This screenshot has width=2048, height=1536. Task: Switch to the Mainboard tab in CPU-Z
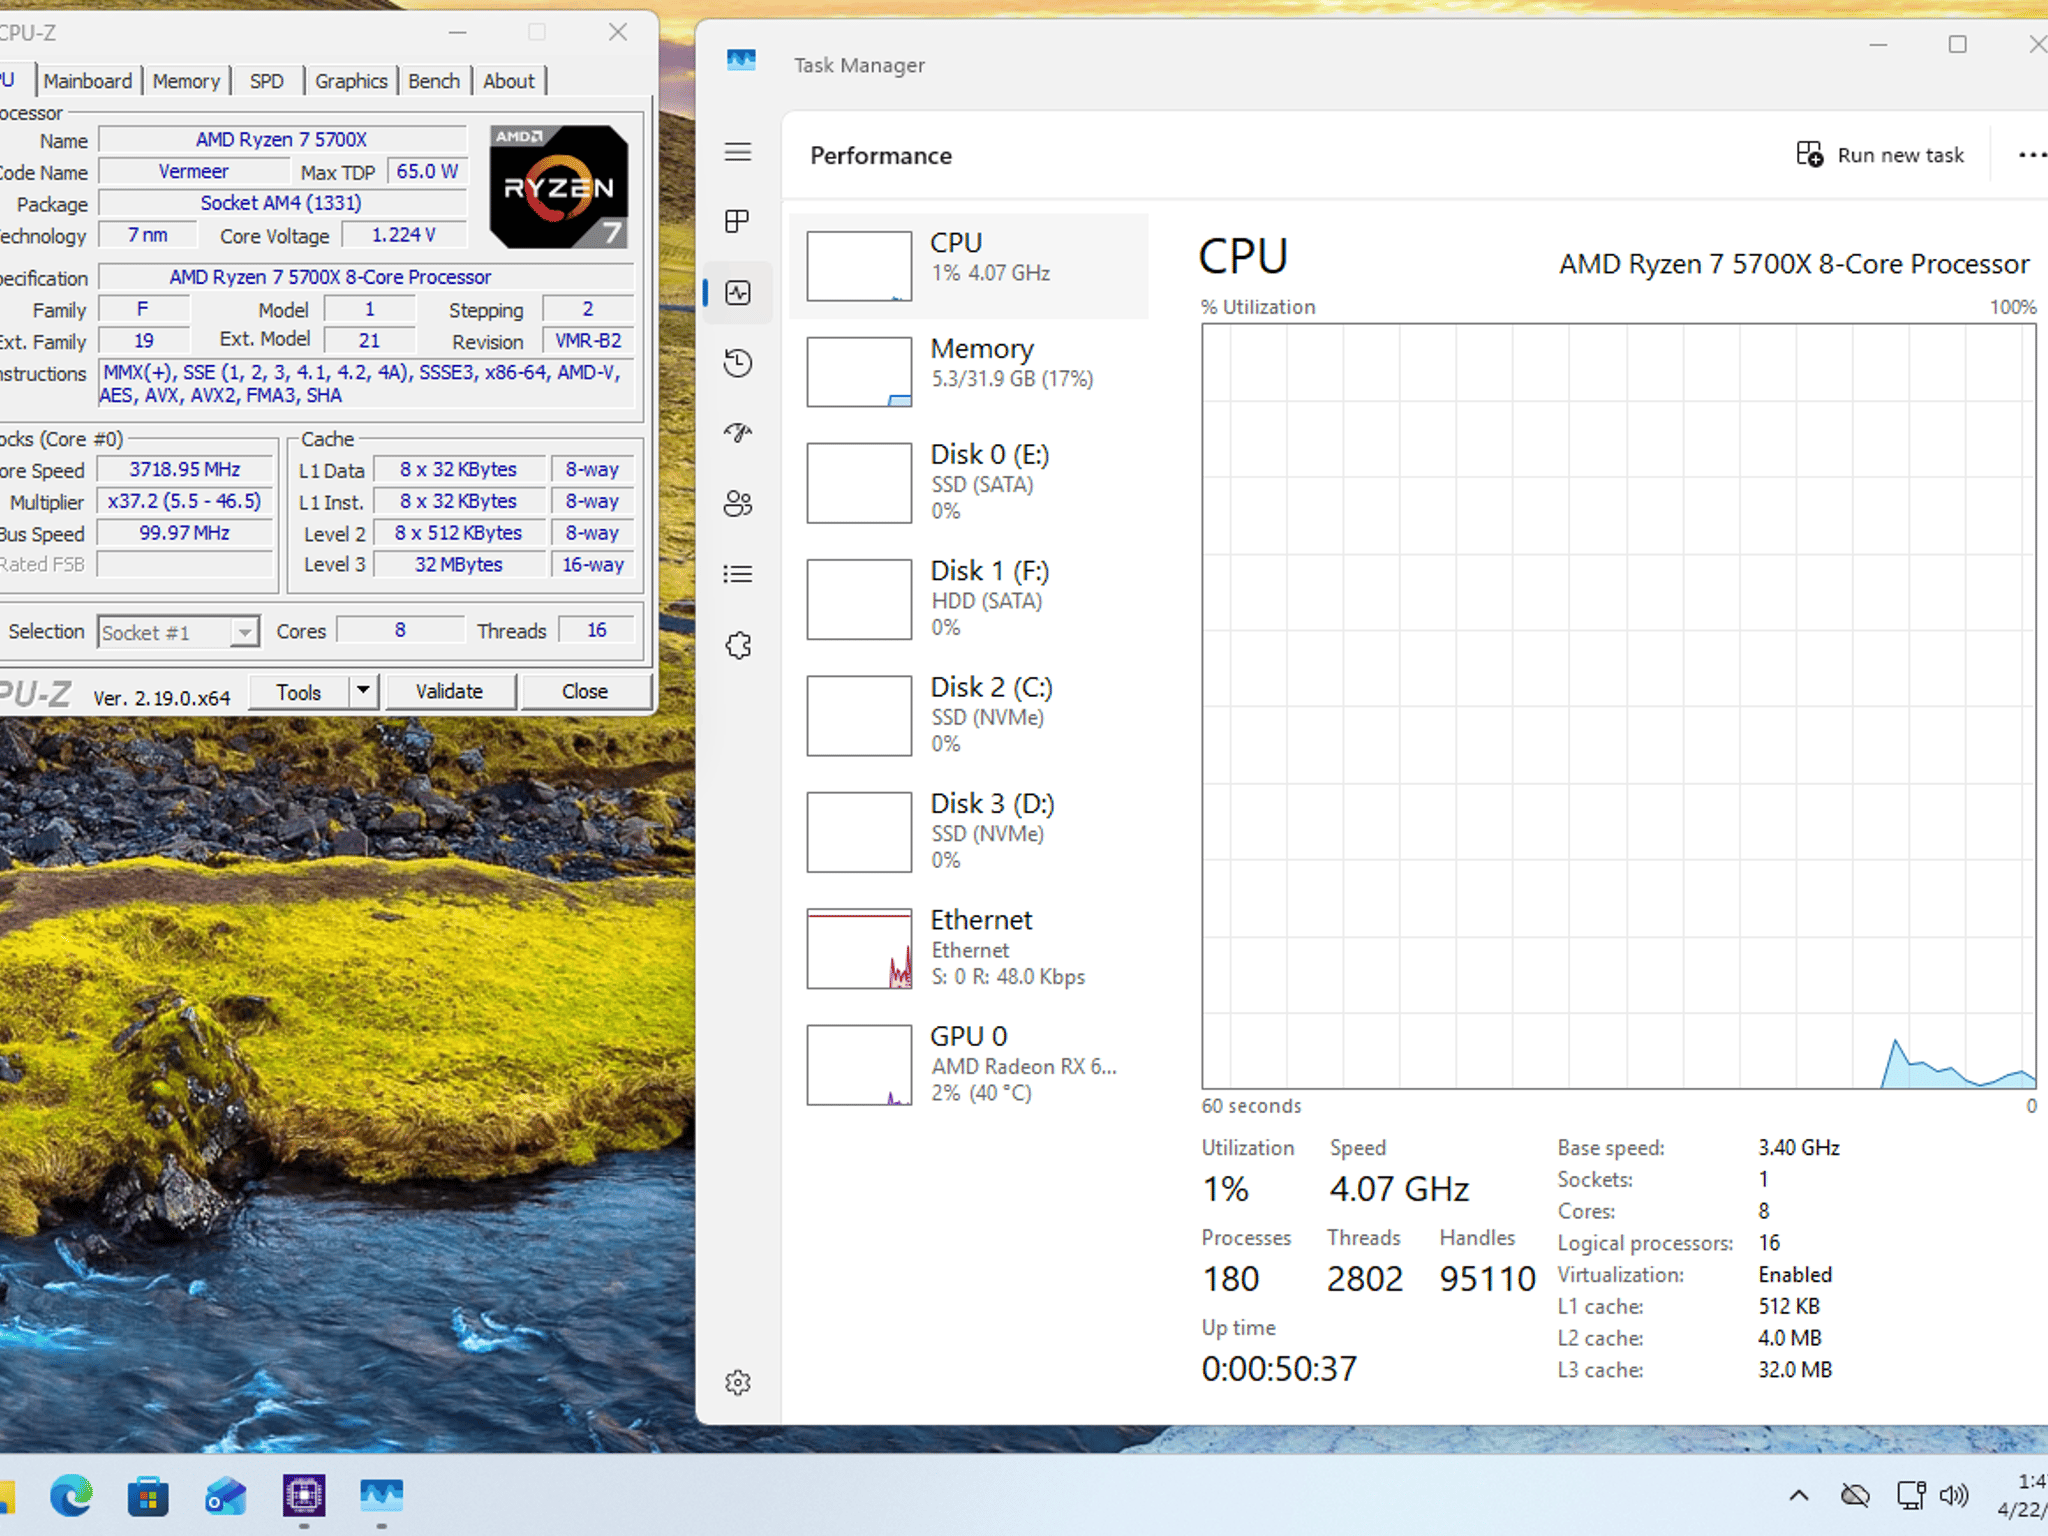point(88,81)
